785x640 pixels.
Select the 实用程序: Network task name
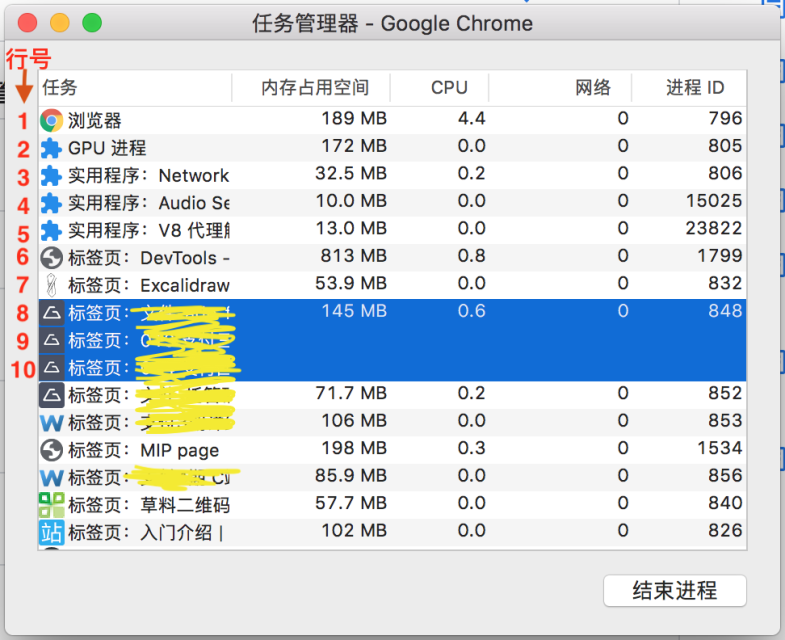pos(149,176)
